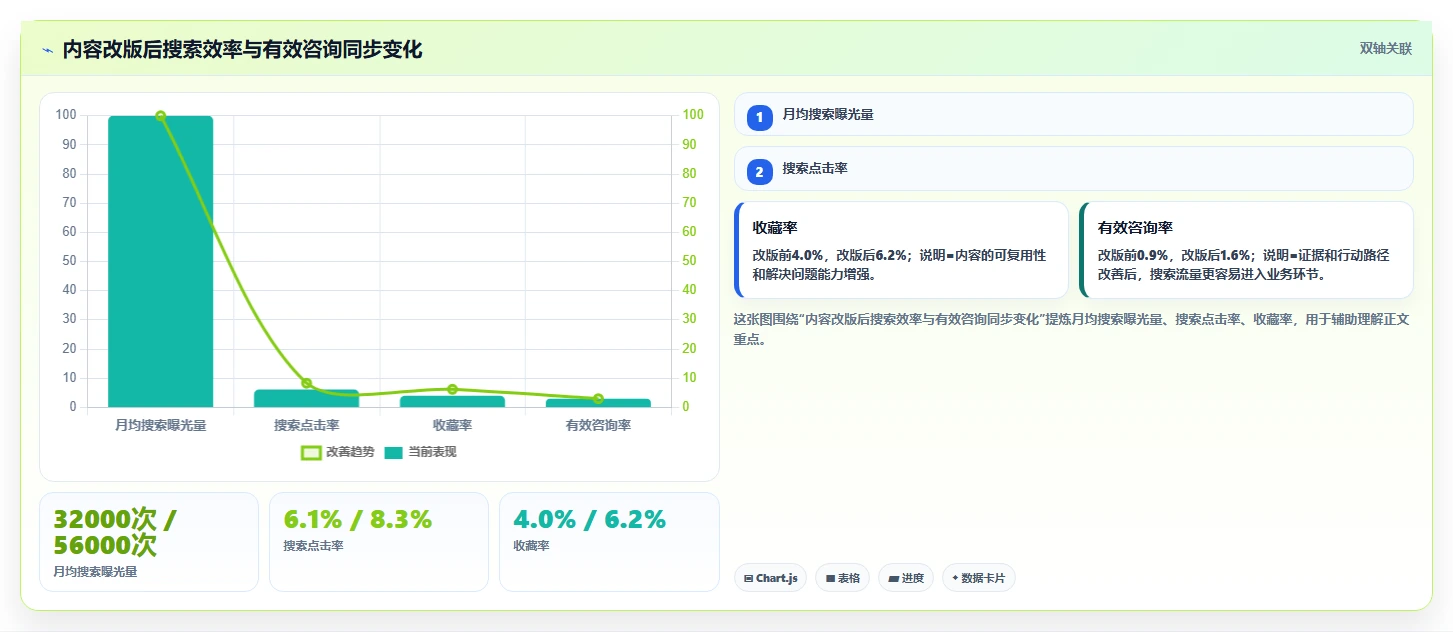The image size is (1453, 632).
Task: Click the left axis value 100
Action: click(x=66, y=115)
